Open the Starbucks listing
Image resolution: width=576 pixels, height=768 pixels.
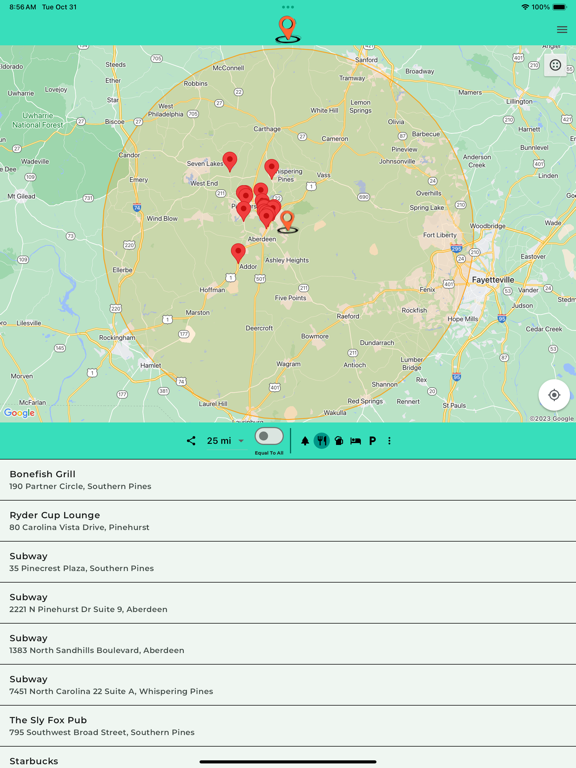pyautogui.click(x=288, y=758)
